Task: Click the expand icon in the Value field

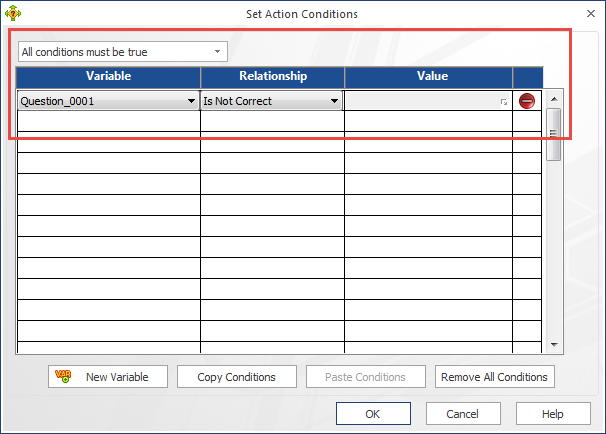Action: click(504, 102)
